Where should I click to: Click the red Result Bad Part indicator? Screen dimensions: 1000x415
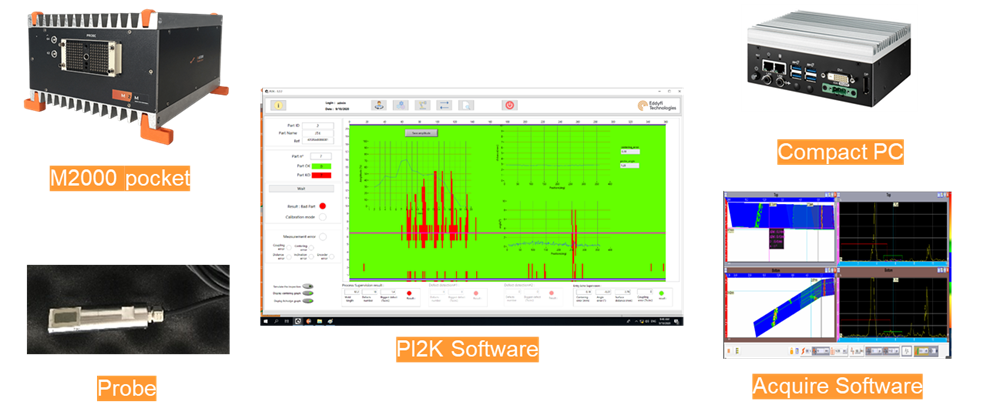pos(322,206)
